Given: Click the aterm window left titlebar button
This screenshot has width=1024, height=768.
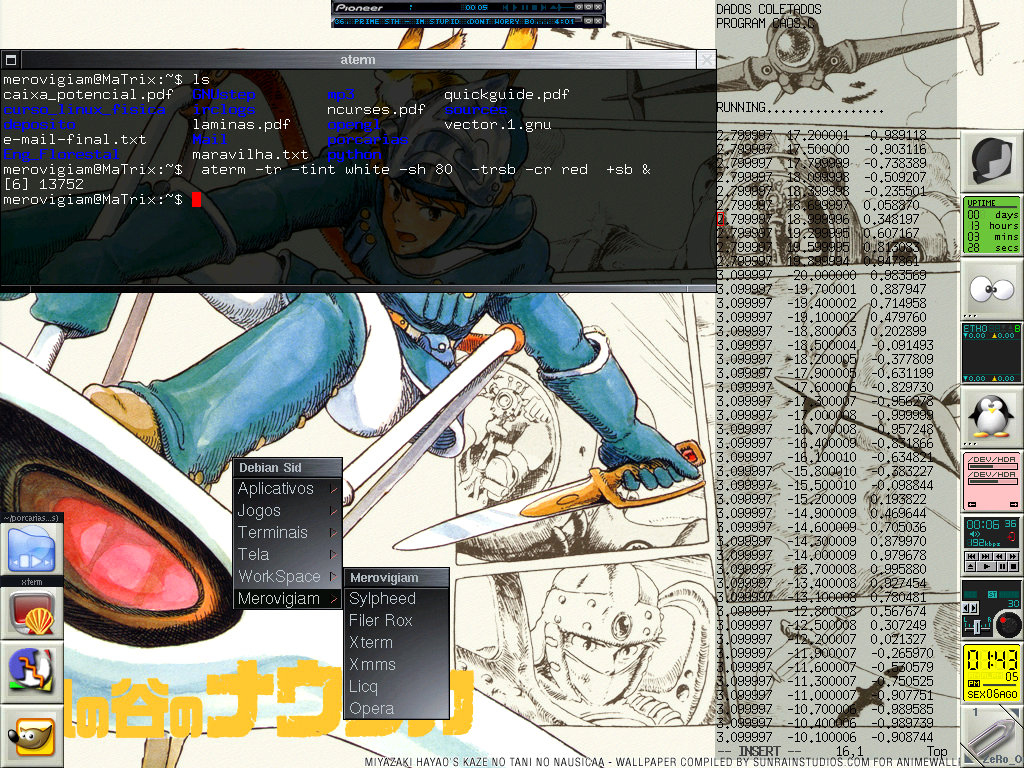Looking at the screenshot, I should click(11, 60).
